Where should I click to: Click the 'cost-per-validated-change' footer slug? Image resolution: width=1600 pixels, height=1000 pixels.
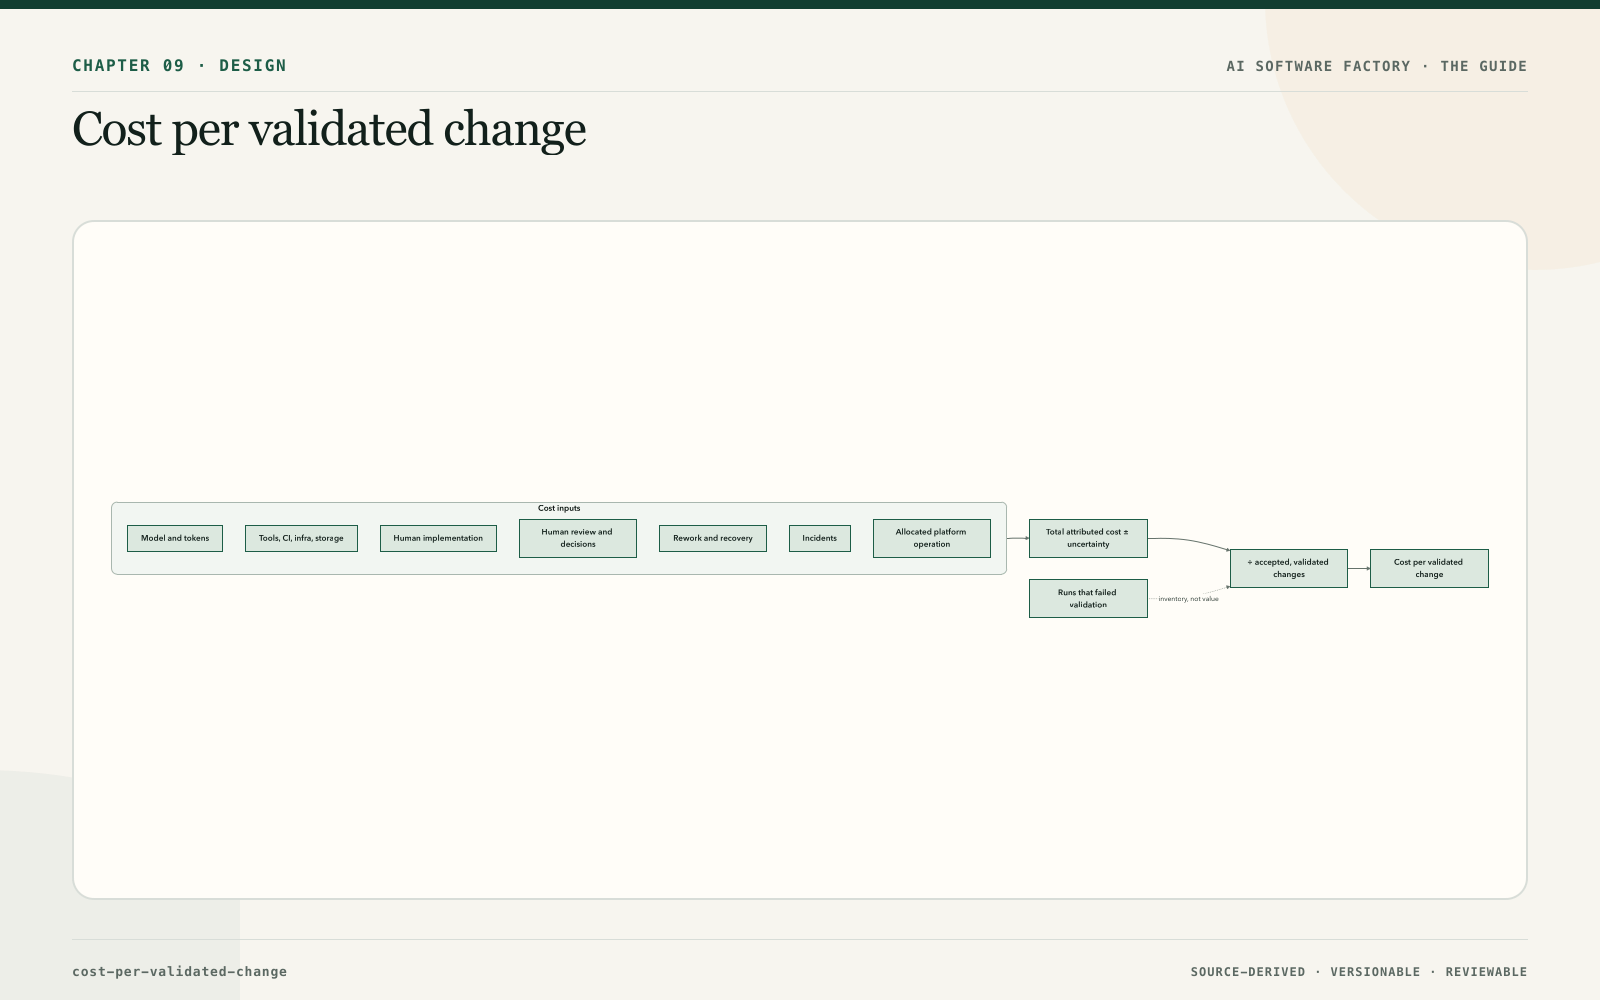click(180, 972)
